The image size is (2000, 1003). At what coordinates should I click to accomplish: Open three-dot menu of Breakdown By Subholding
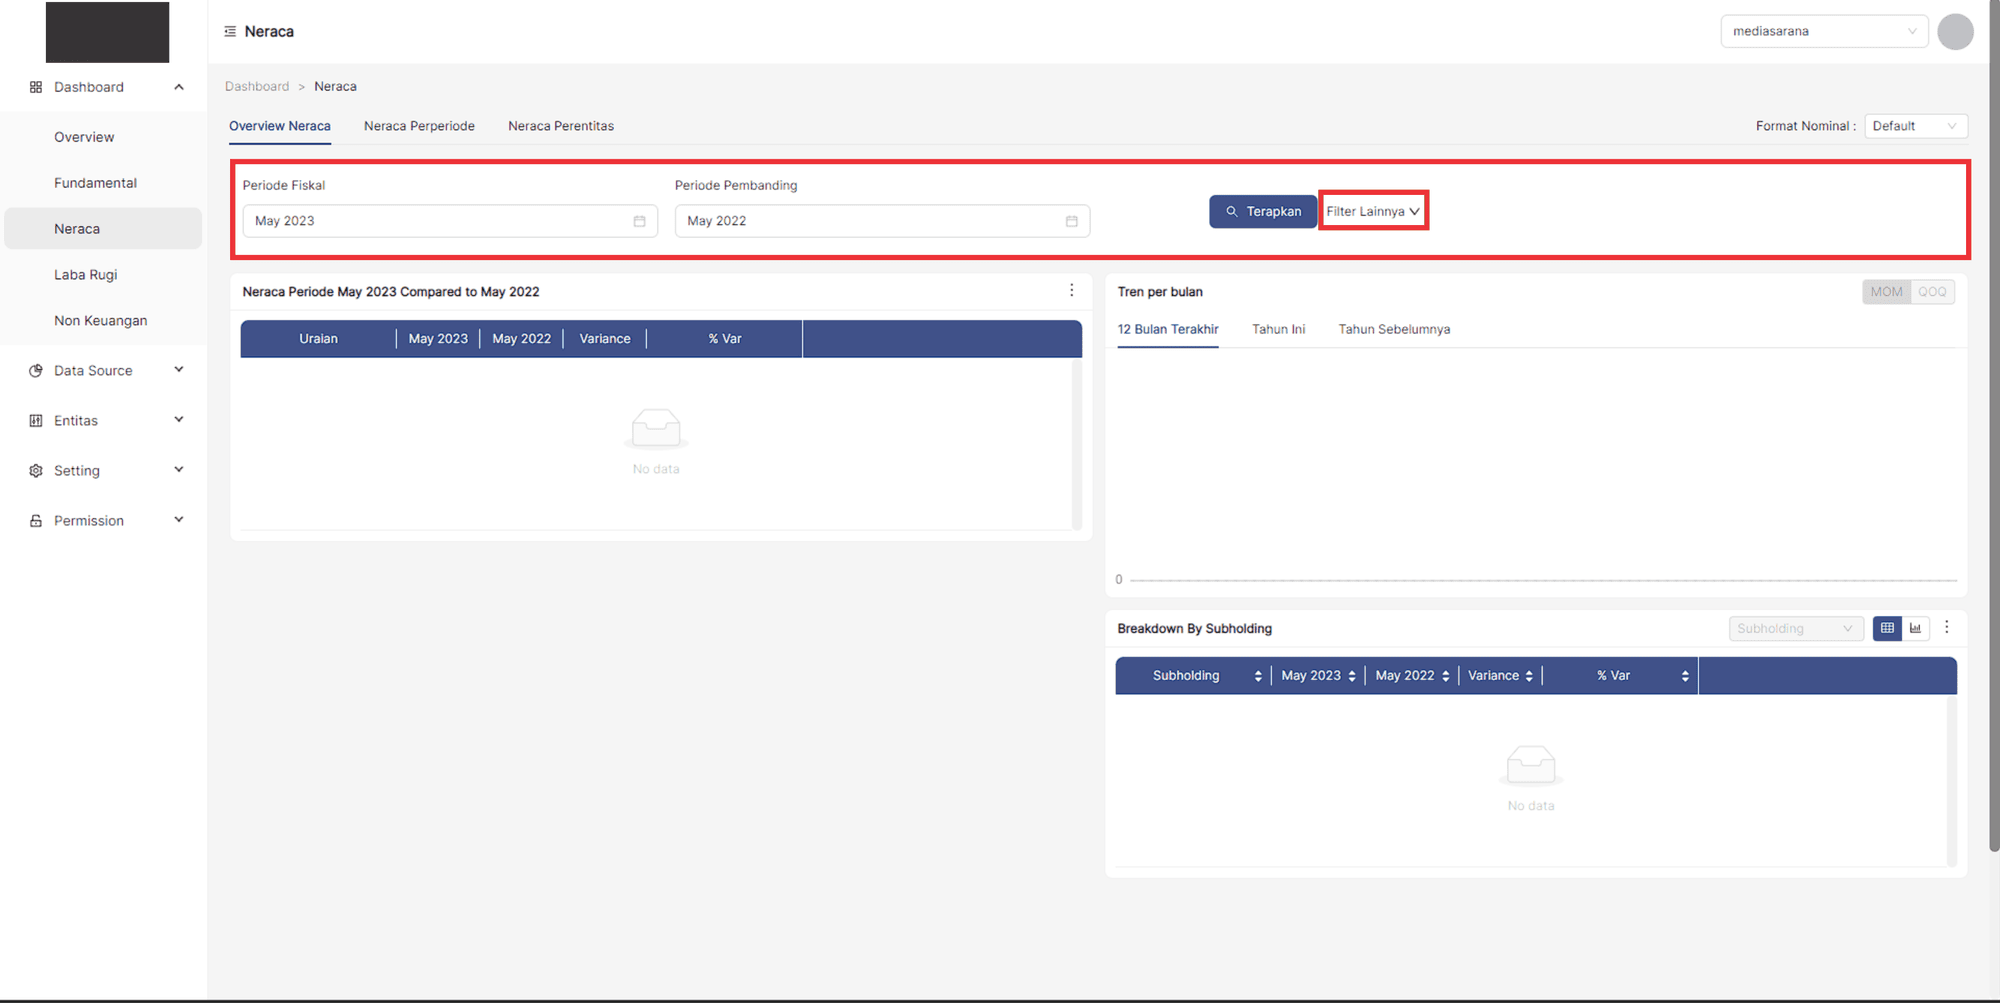pyautogui.click(x=1946, y=627)
